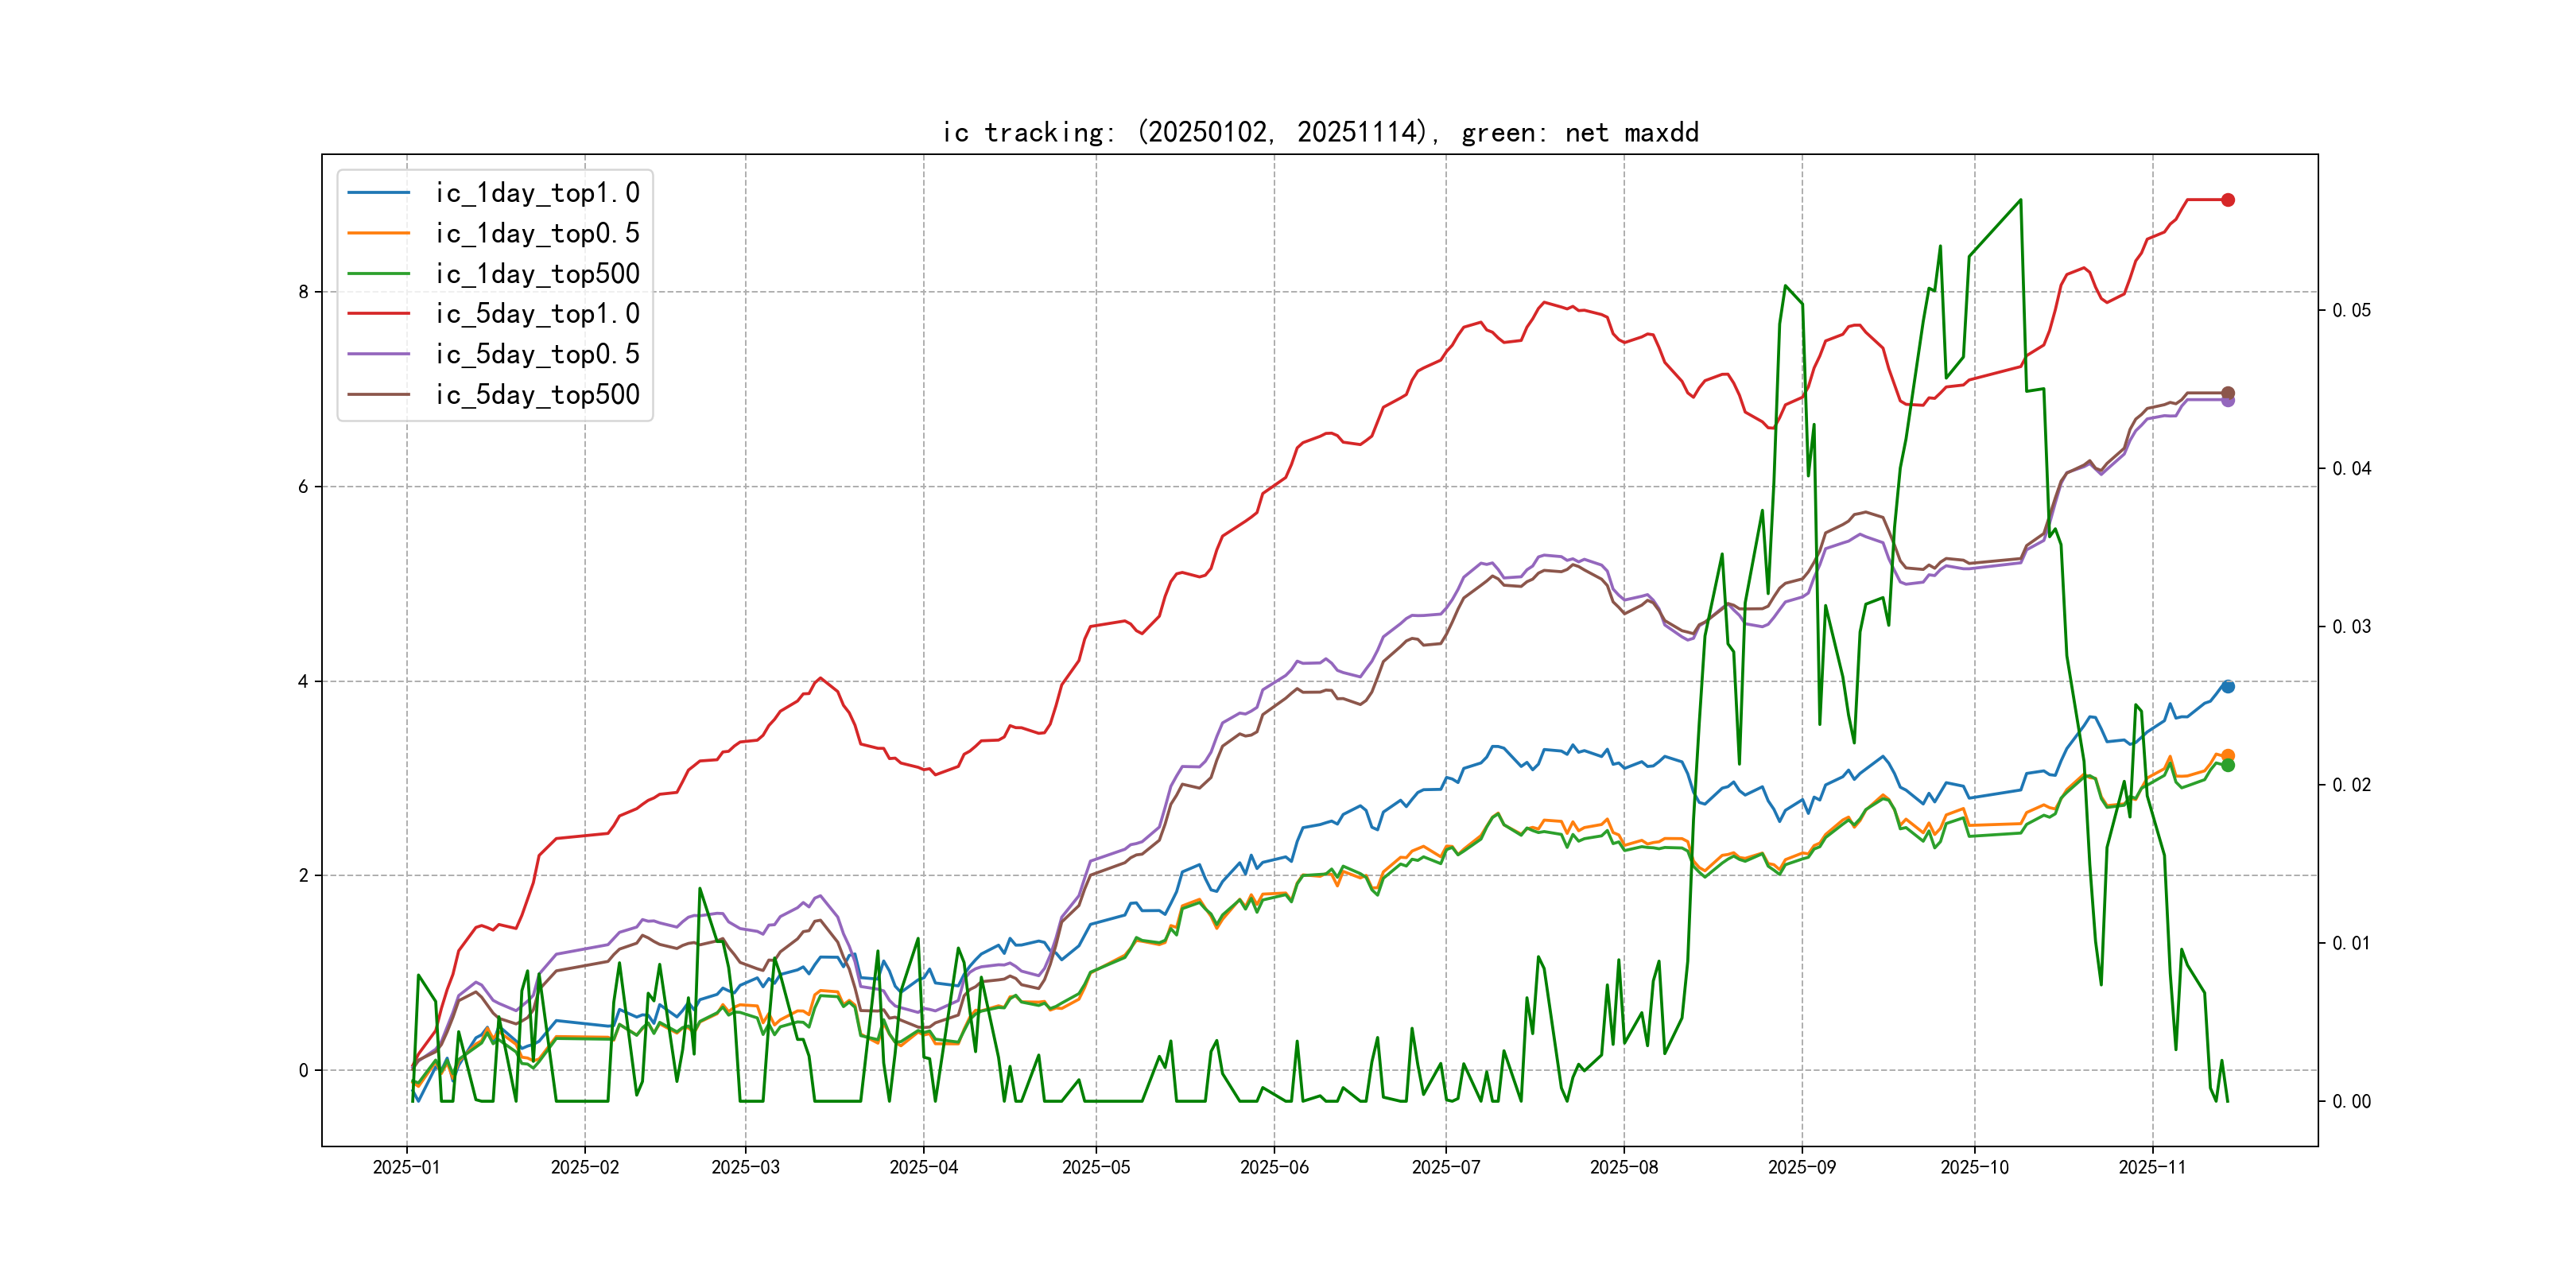Click the purple line swatch in legend
2576x1288 pixels.
pos(379,354)
